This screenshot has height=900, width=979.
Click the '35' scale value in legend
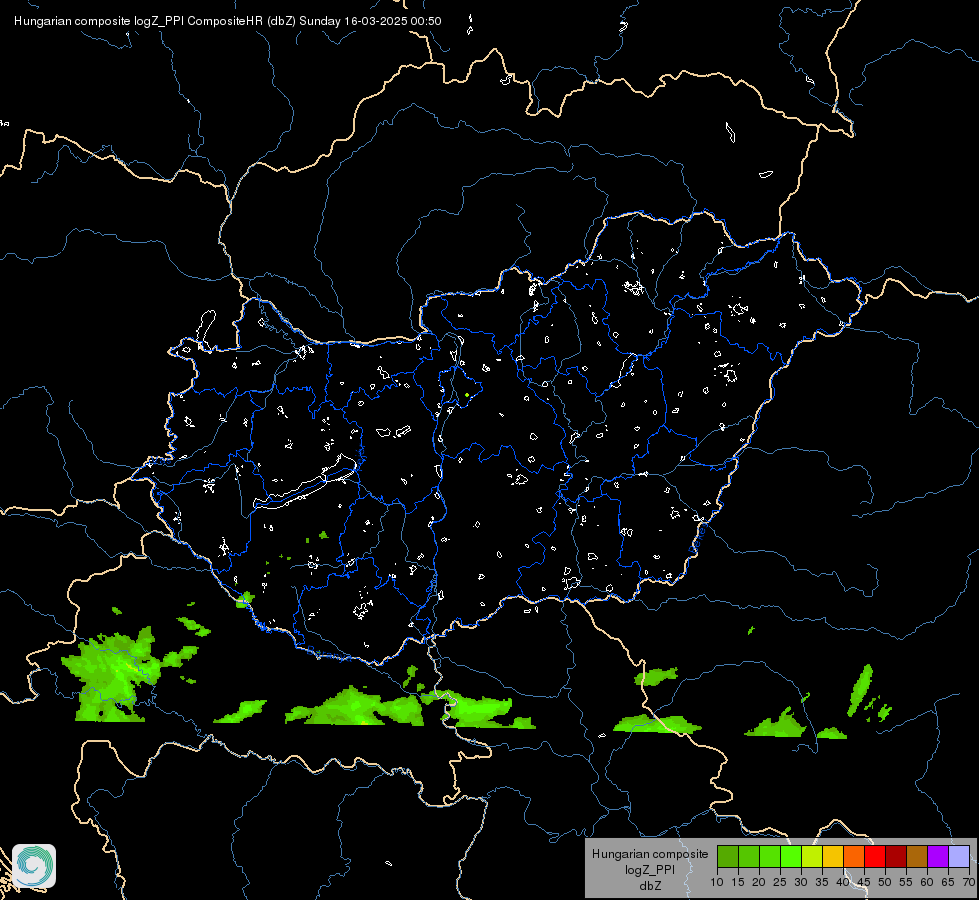point(822,882)
